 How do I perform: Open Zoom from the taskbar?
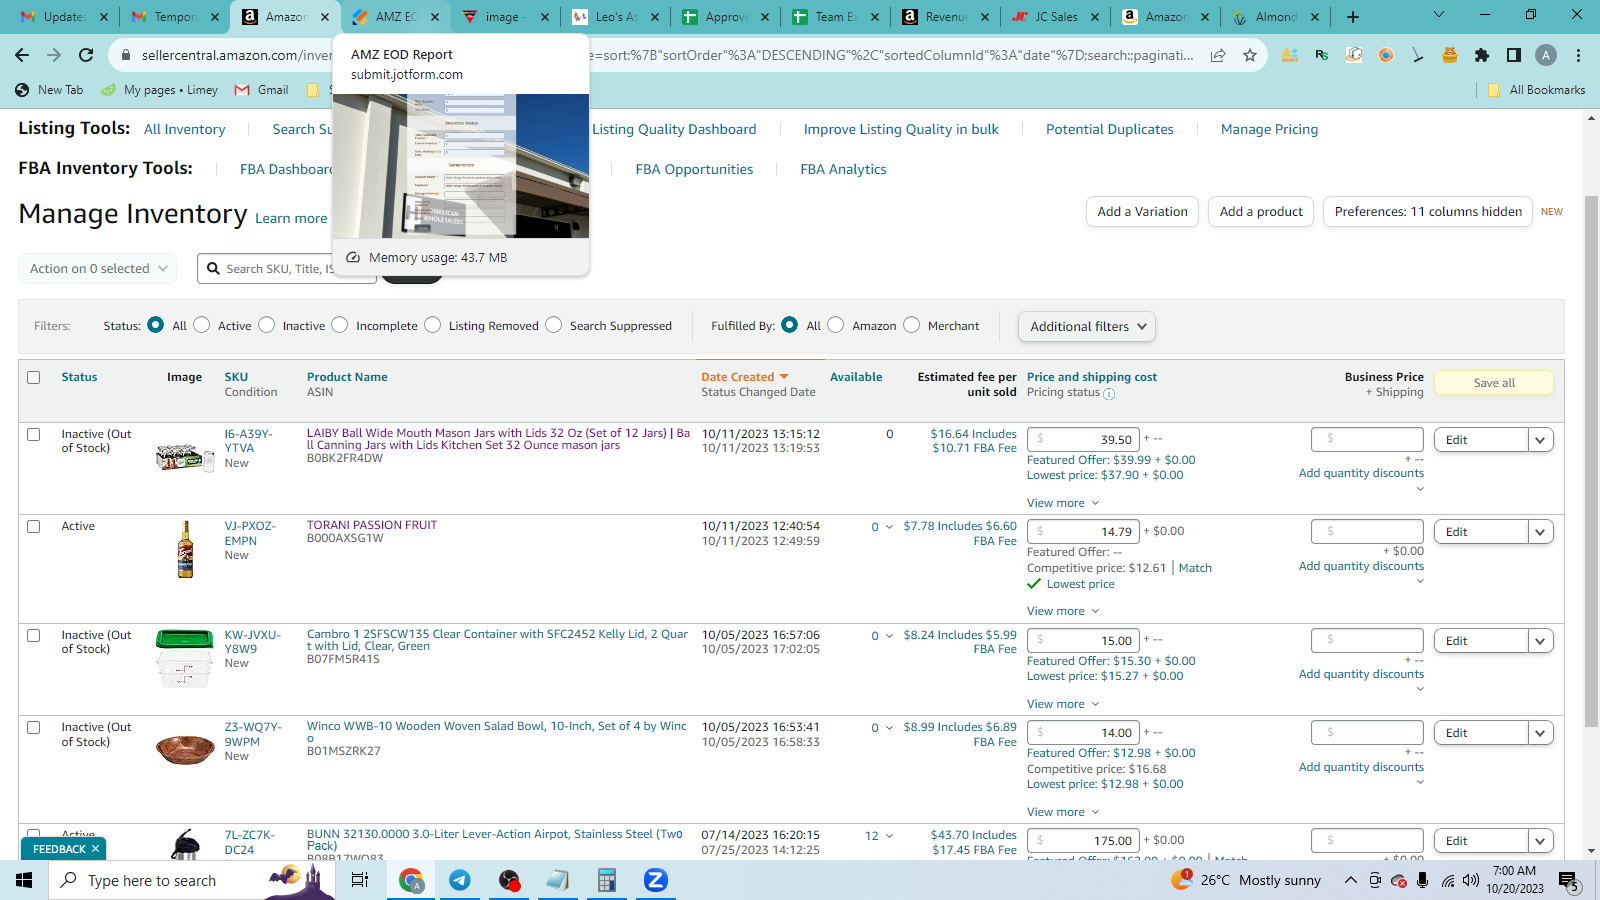[655, 880]
